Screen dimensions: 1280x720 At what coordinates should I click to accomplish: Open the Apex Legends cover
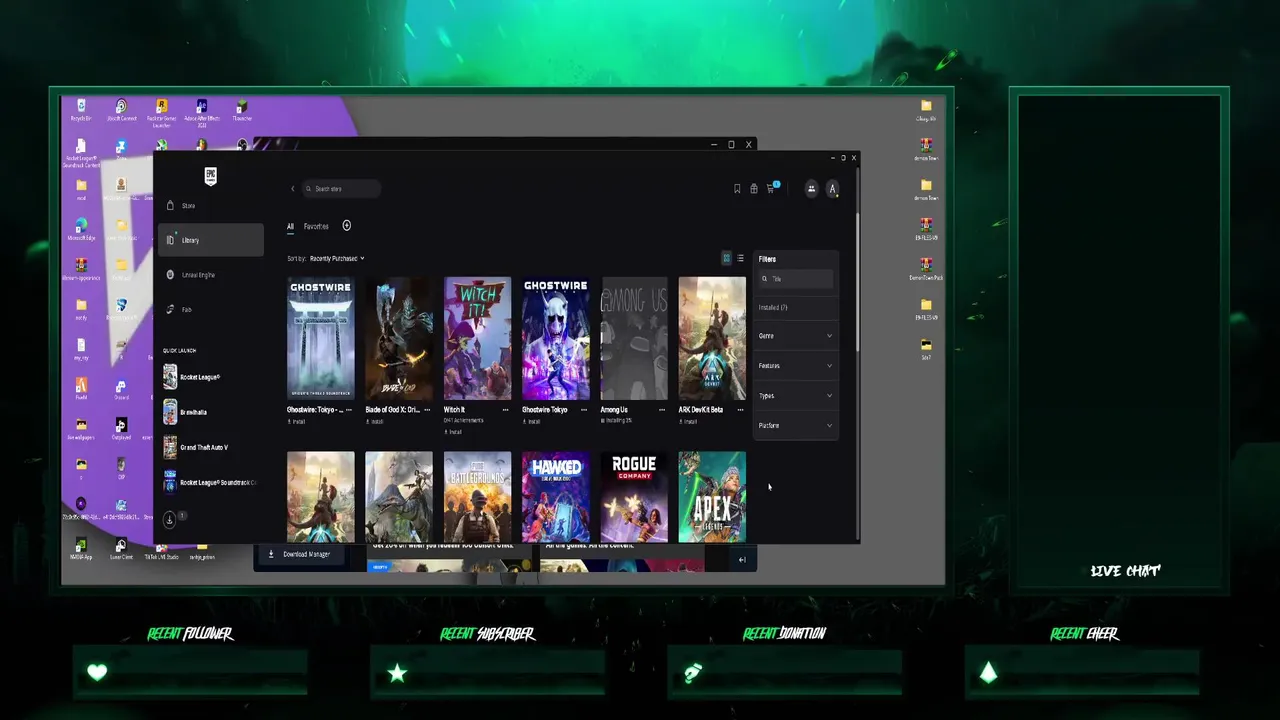[x=712, y=497]
